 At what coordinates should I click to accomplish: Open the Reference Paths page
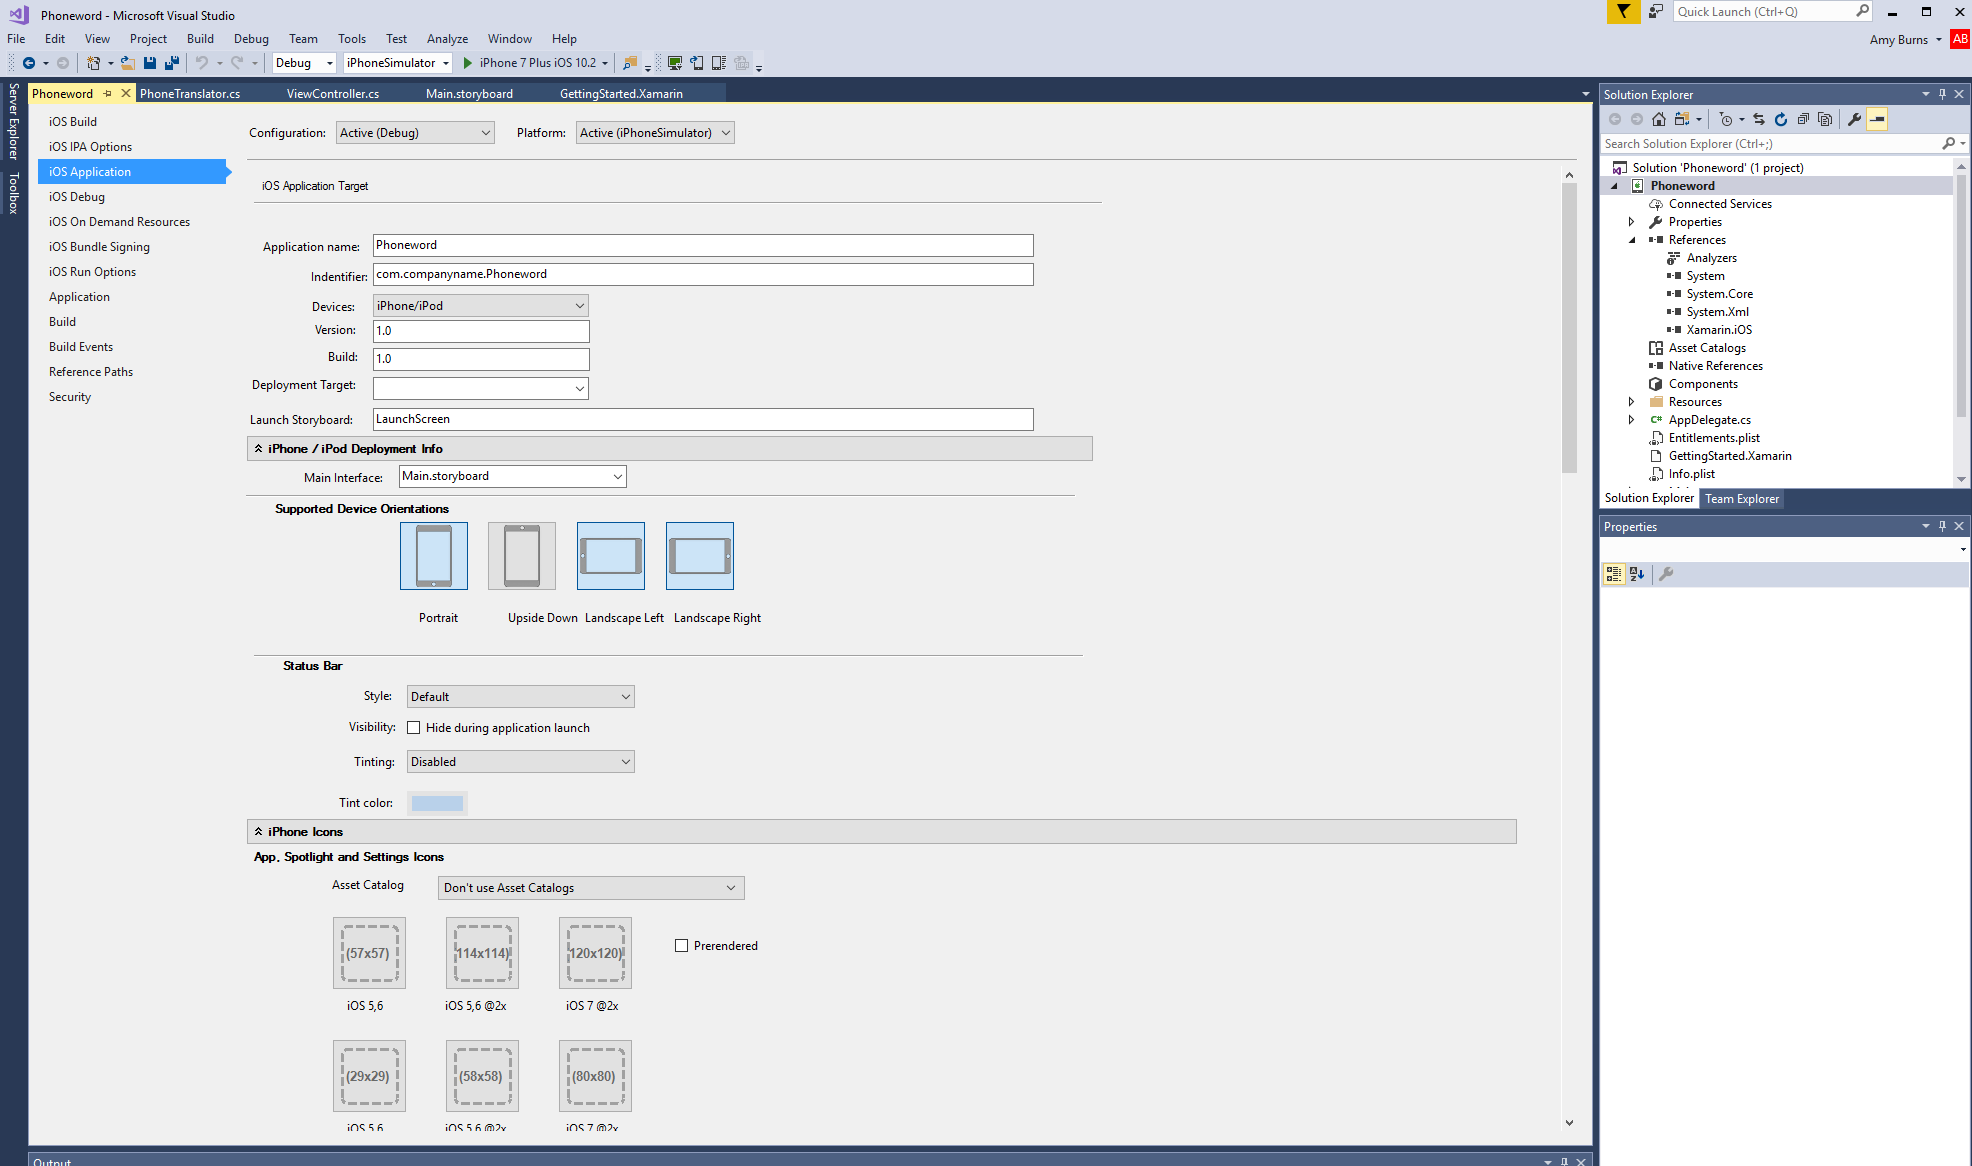click(91, 372)
